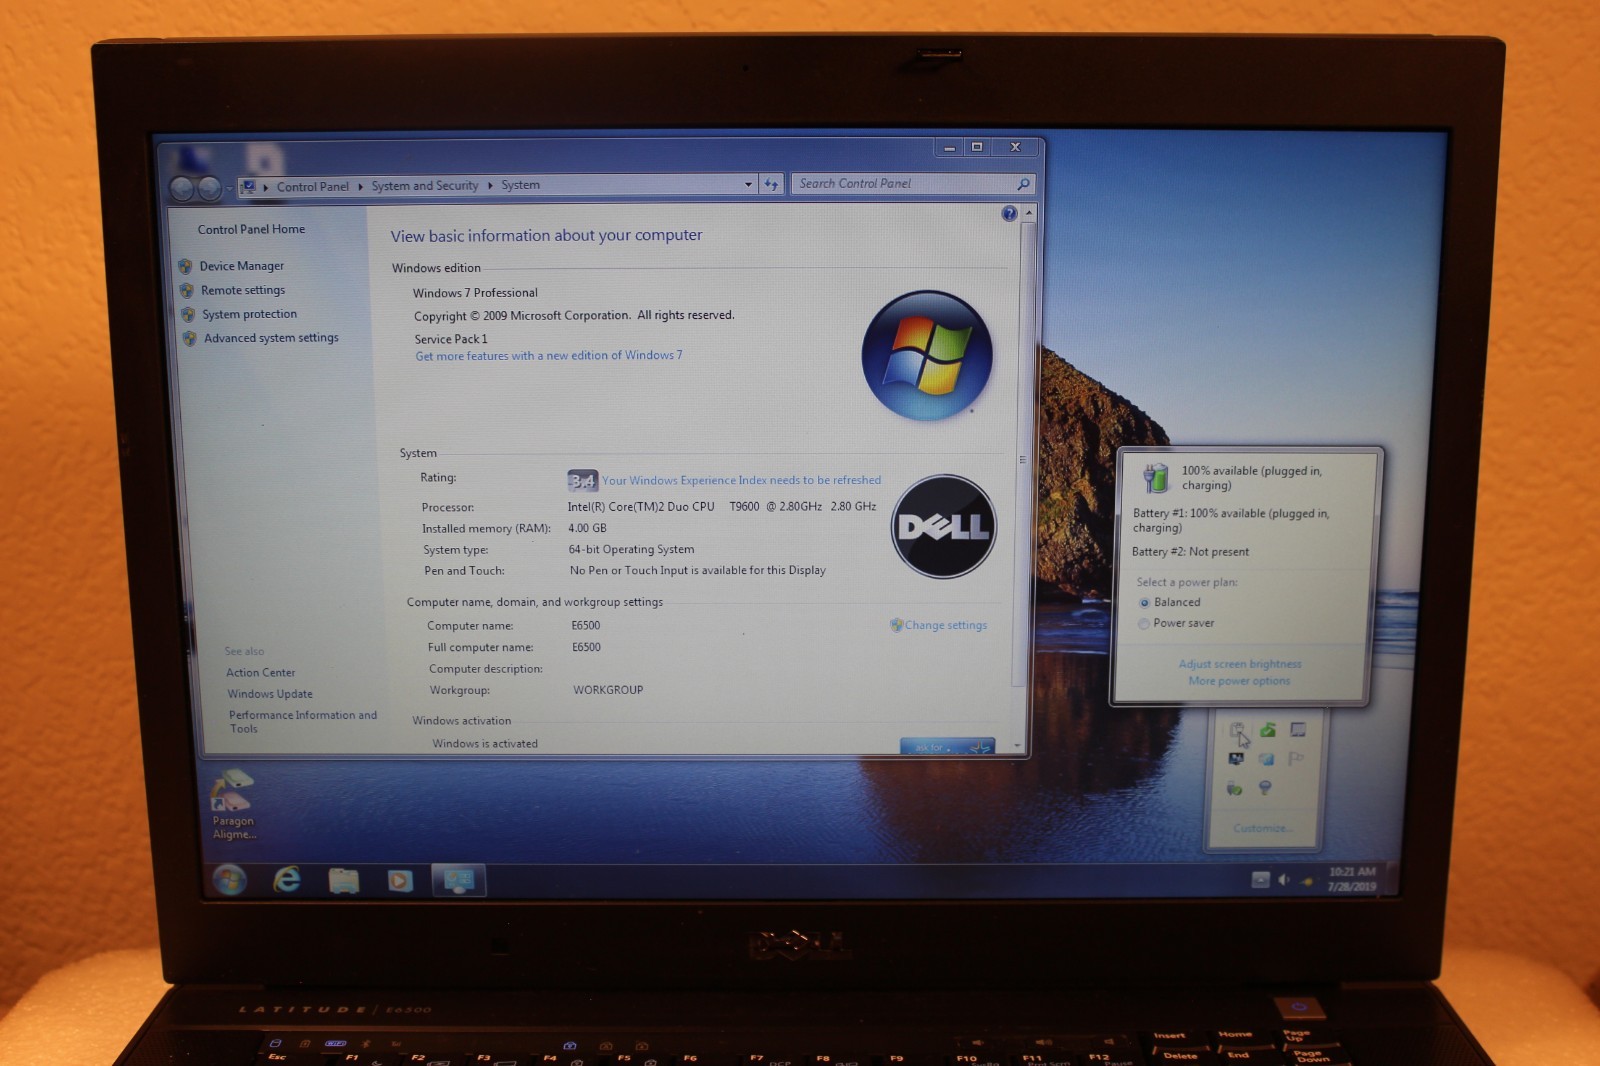
Task: Click the Windows Experience Index refresh link
Action: [x=741, y=480]
